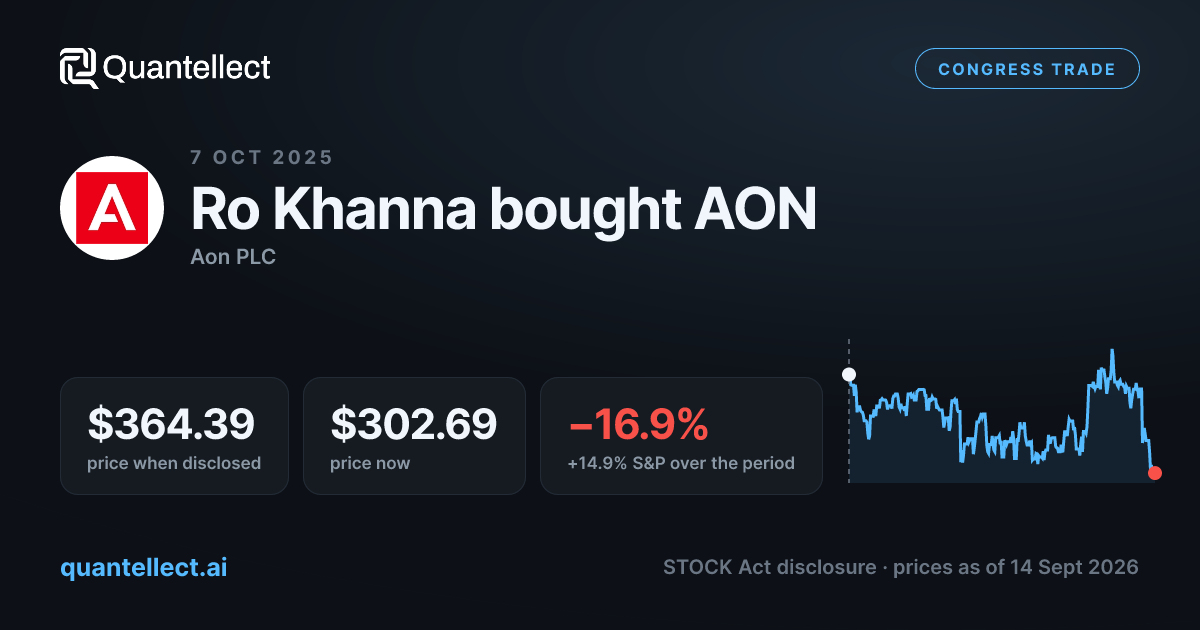Click the −16.9% return card

pos(681,435)
